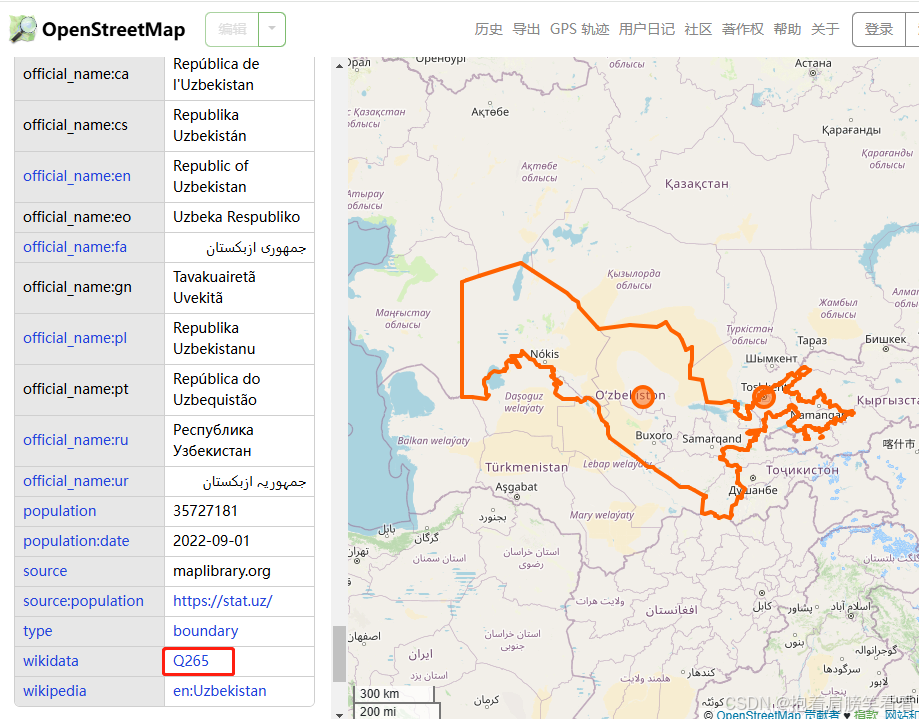
Task: Select the Republic of Uzbekistan value
Action: pyautogui.click(x=210, y=176)
